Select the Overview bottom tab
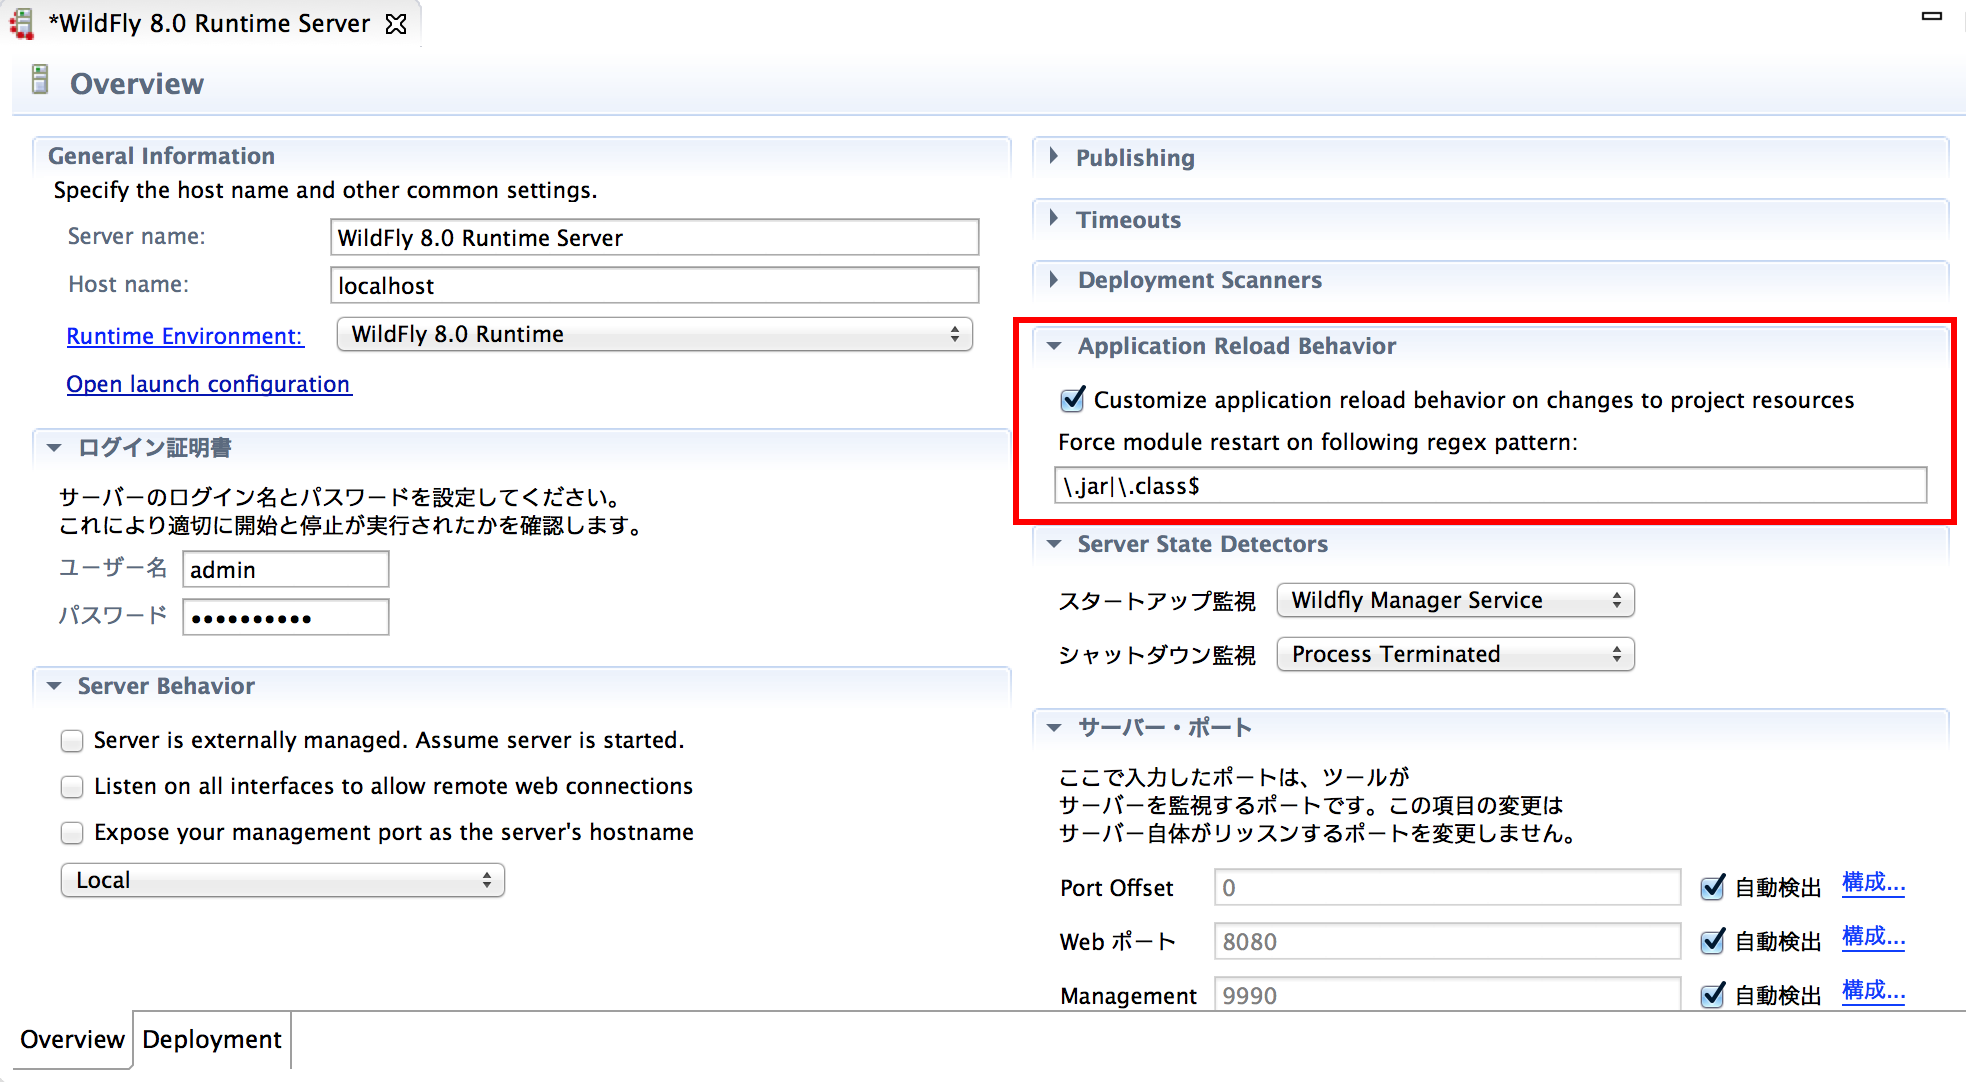Viewport: 1966px width, 1082px height. click(x=72, y=1040)
